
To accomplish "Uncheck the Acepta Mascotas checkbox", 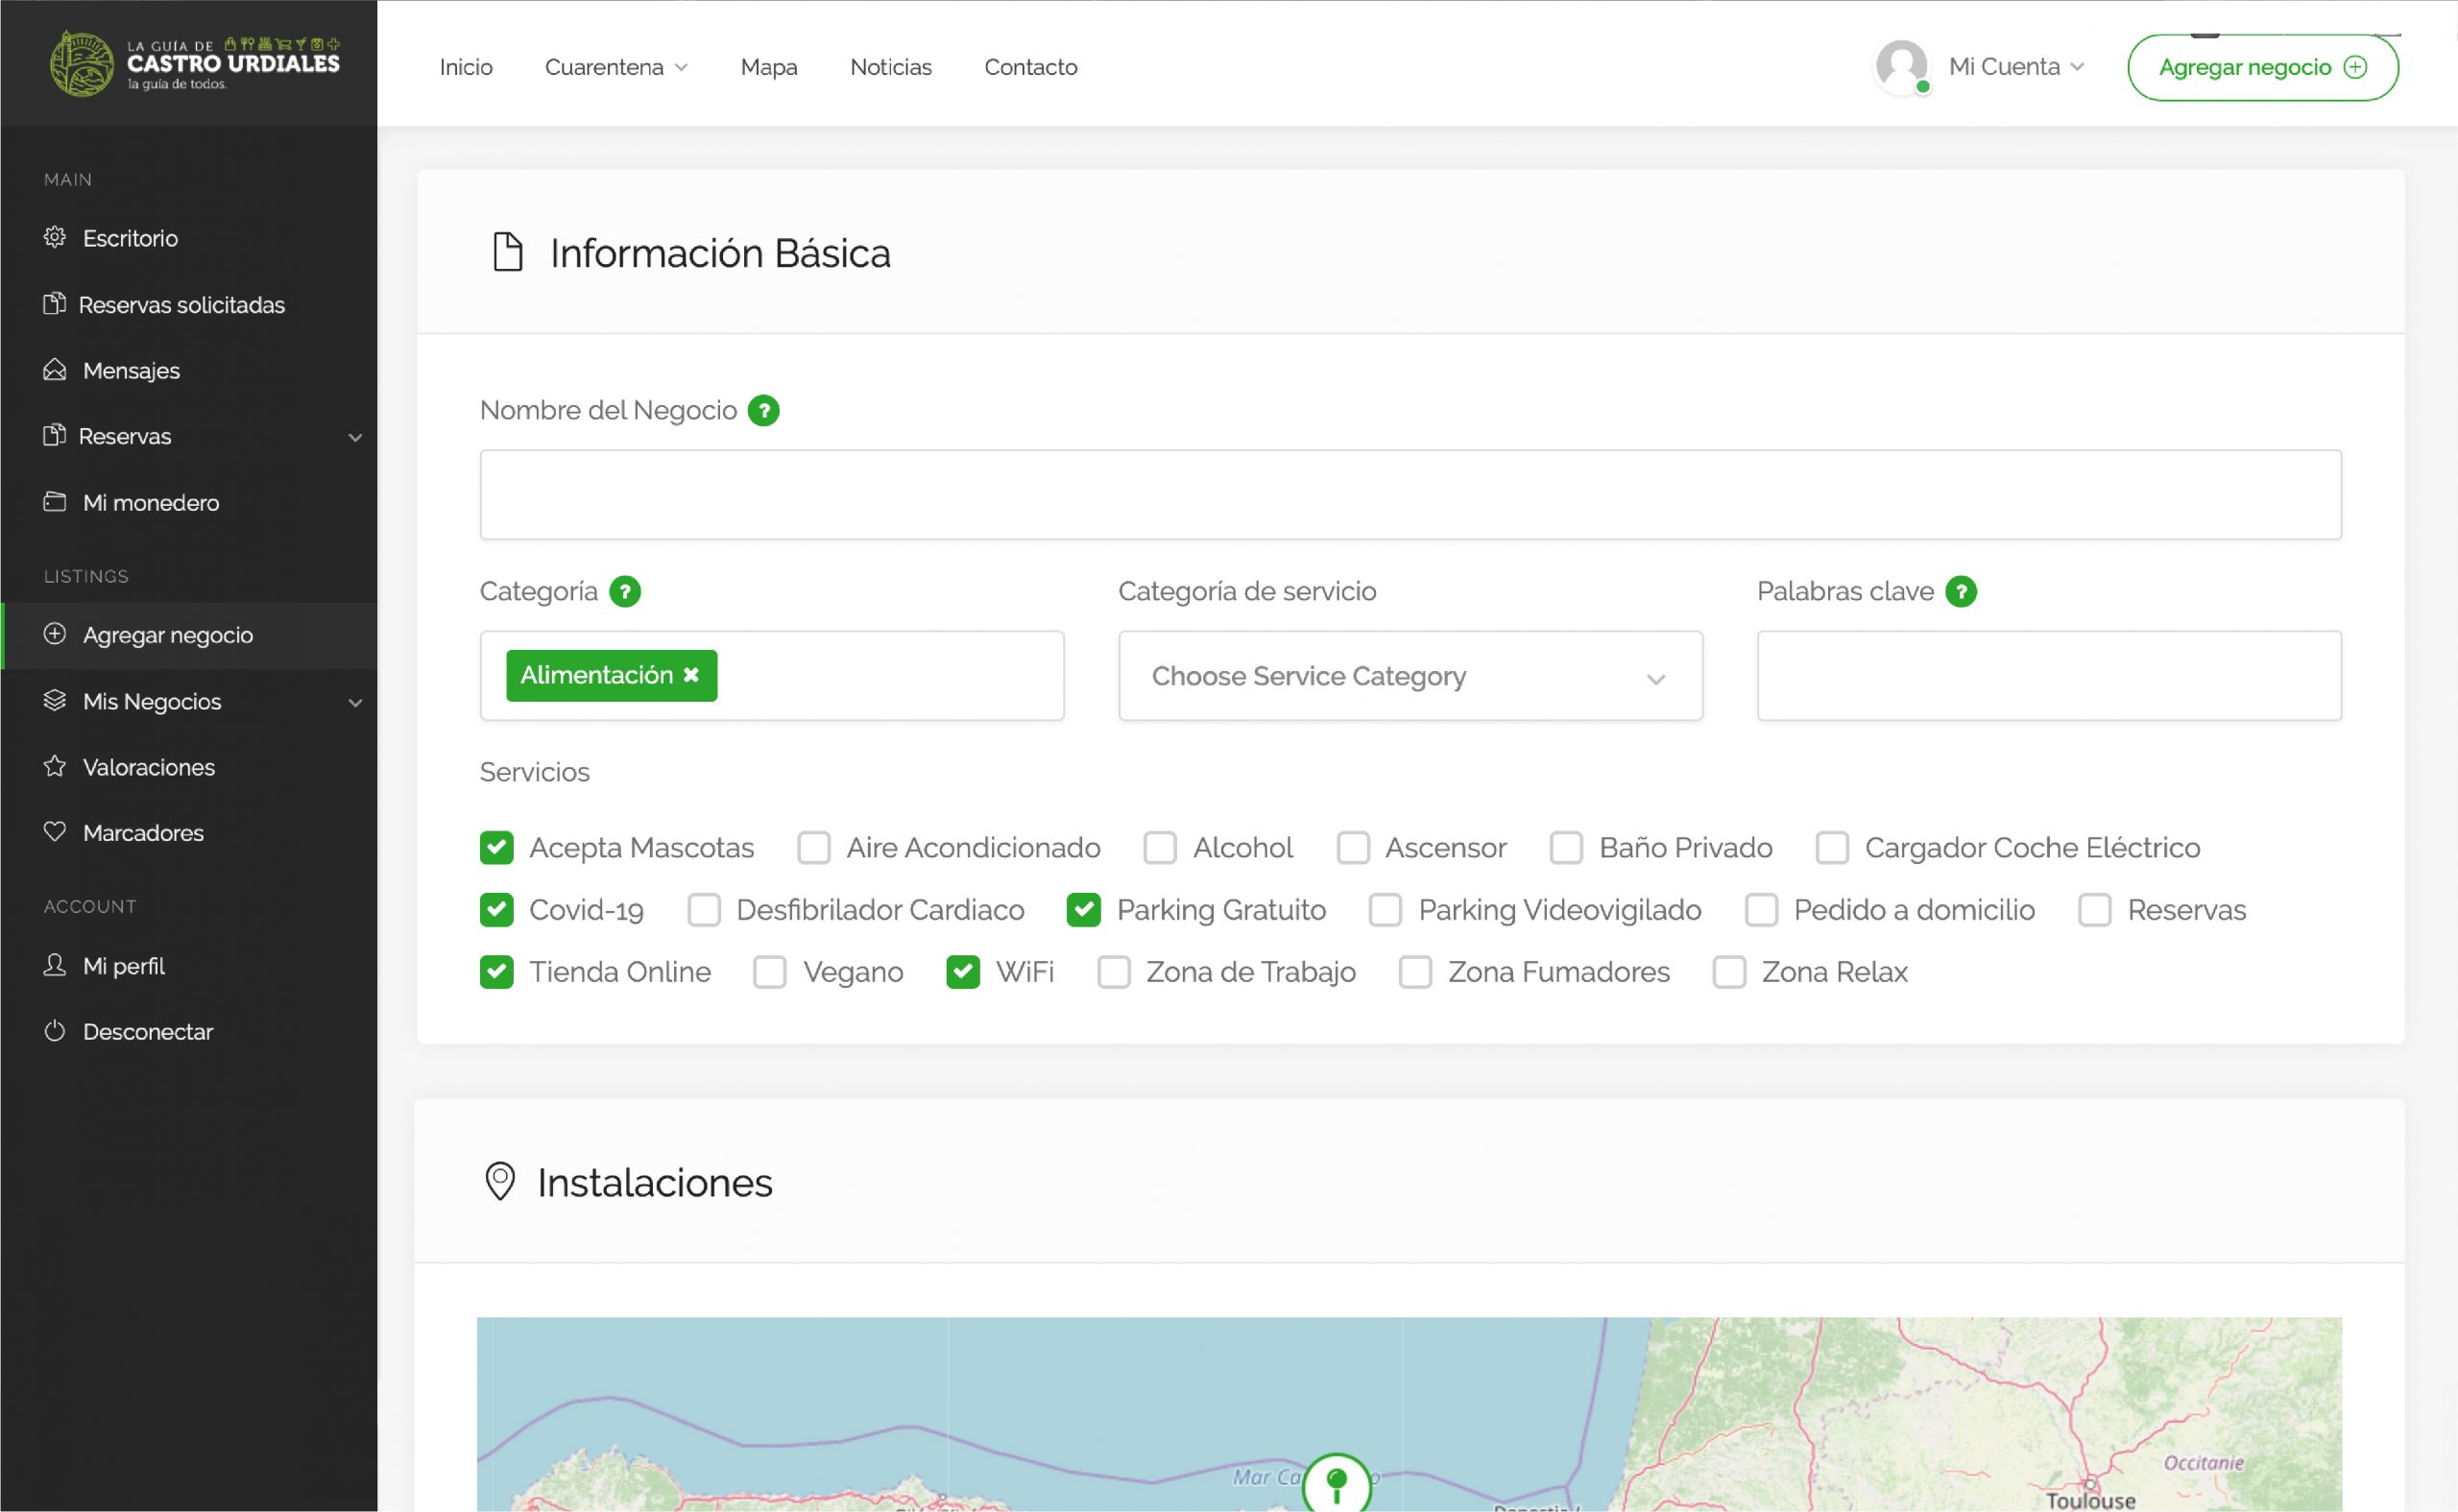I will tap(497, 848).
